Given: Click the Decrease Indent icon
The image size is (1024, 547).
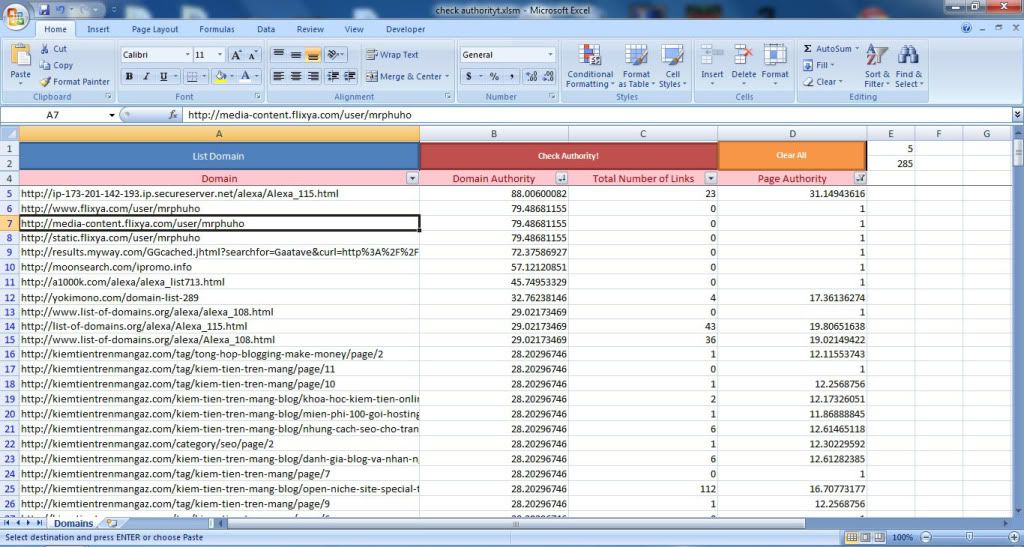Looking at the screenshot, I should [333, 76].
